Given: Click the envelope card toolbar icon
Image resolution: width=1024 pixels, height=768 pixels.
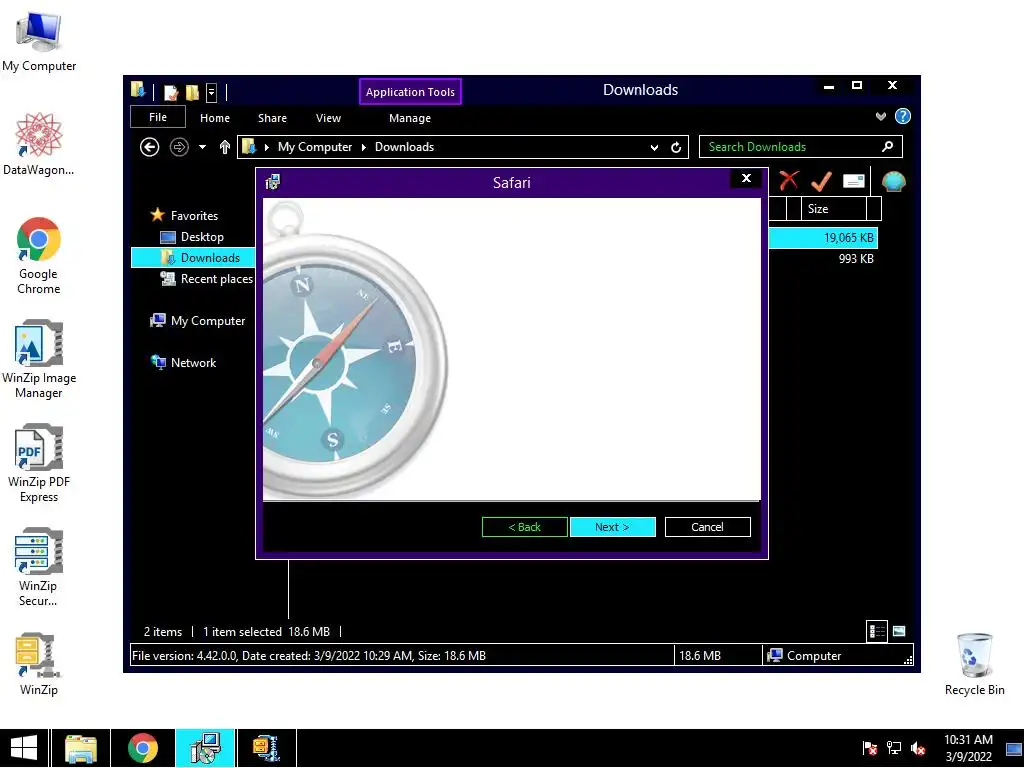Looking at the screenshot, I should pyautogui.click(x=854, y=181).
